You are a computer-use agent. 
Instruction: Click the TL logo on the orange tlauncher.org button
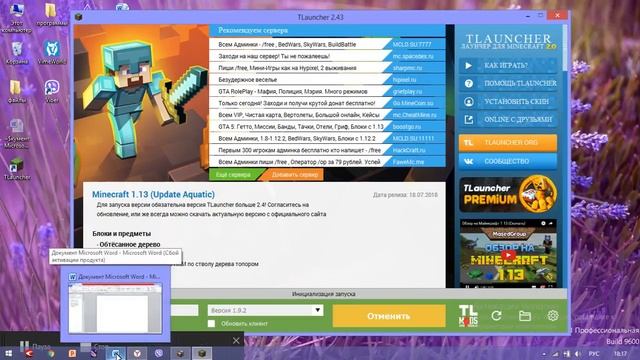point(469,143)
